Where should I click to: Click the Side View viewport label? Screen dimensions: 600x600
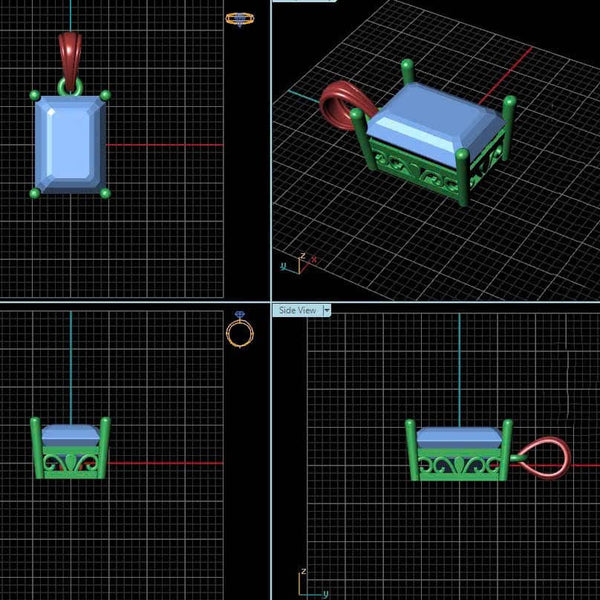tap(297, 310)
